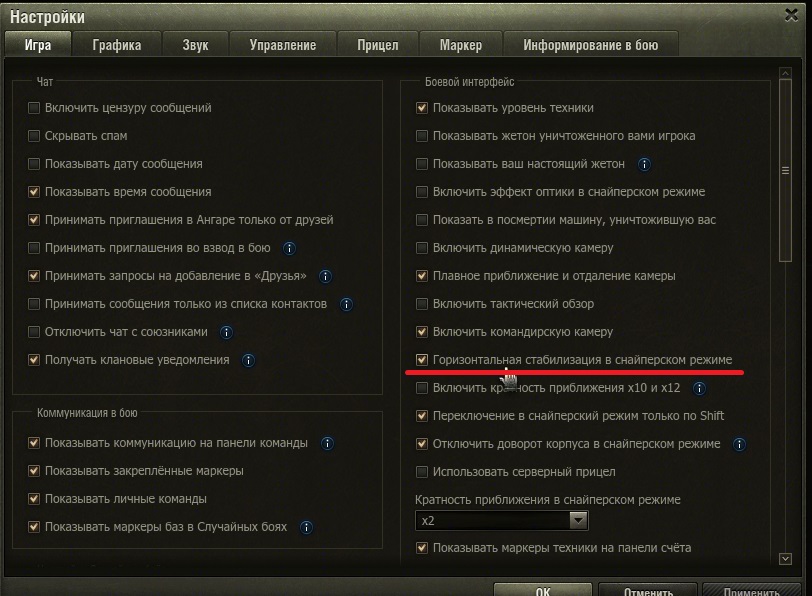This screenshot has height=596, width=812.
Task: Confirm settings with ОК button
Action: [543, 590]
